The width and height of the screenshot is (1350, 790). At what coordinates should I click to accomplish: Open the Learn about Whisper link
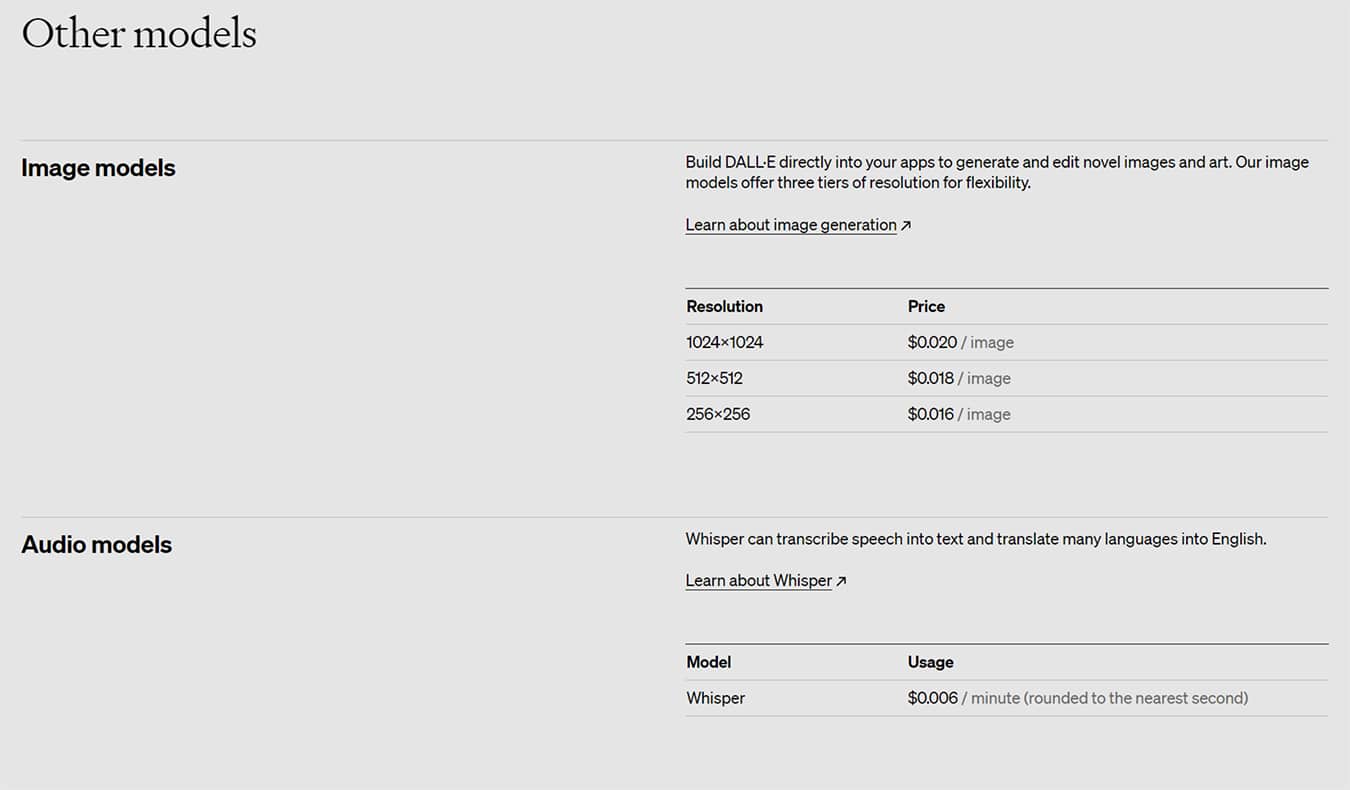[758, 581]
